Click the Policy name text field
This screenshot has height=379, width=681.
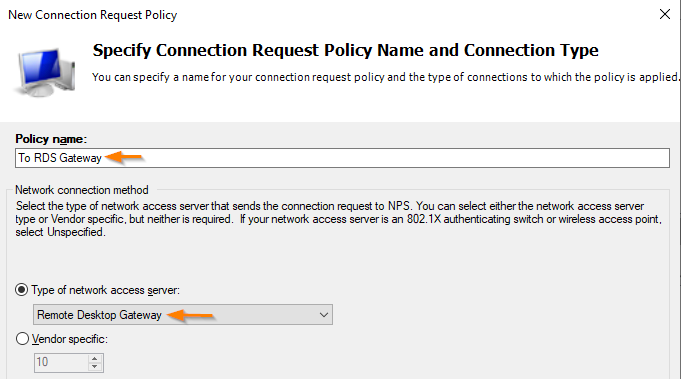tap(342, 158)
